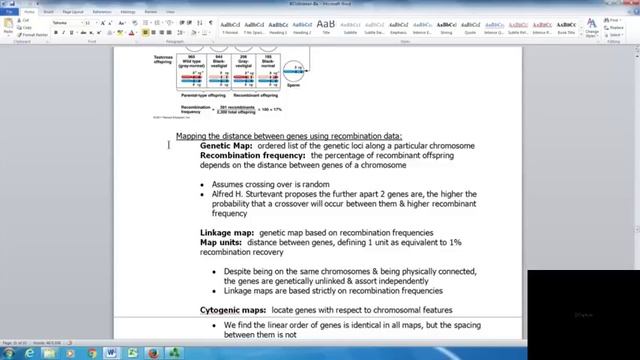Apply the Heading 1 style
This screenshot has width=640, height=360.
tap(278, 27)
